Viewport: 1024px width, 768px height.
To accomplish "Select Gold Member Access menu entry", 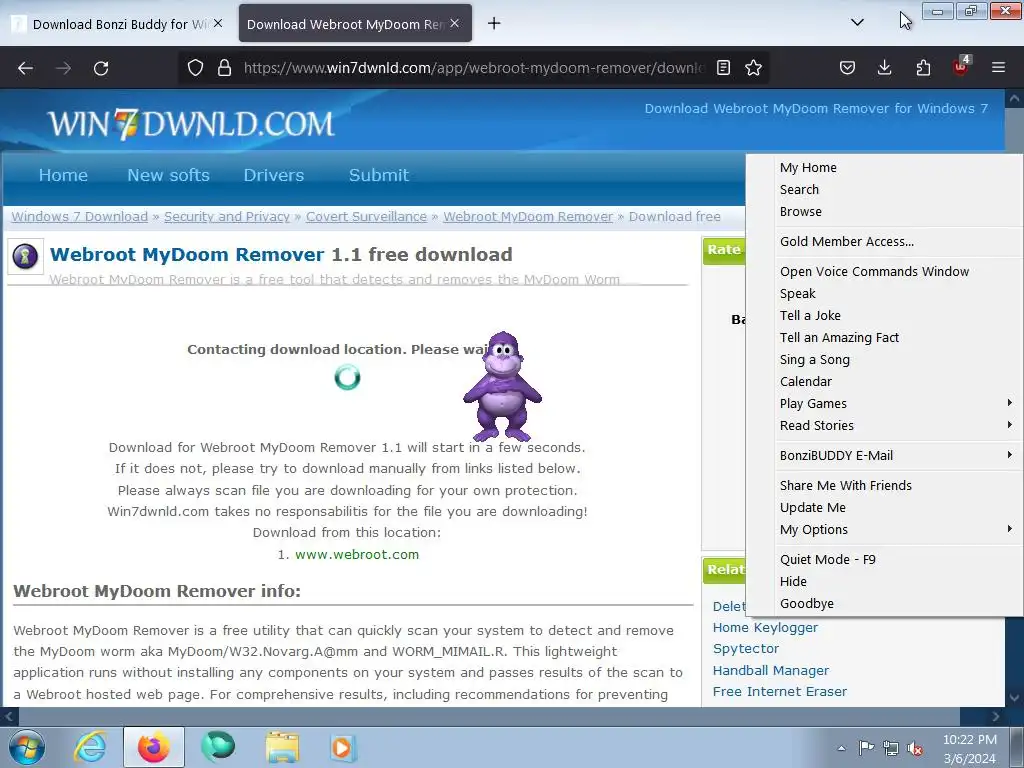I will click(846, 242).
